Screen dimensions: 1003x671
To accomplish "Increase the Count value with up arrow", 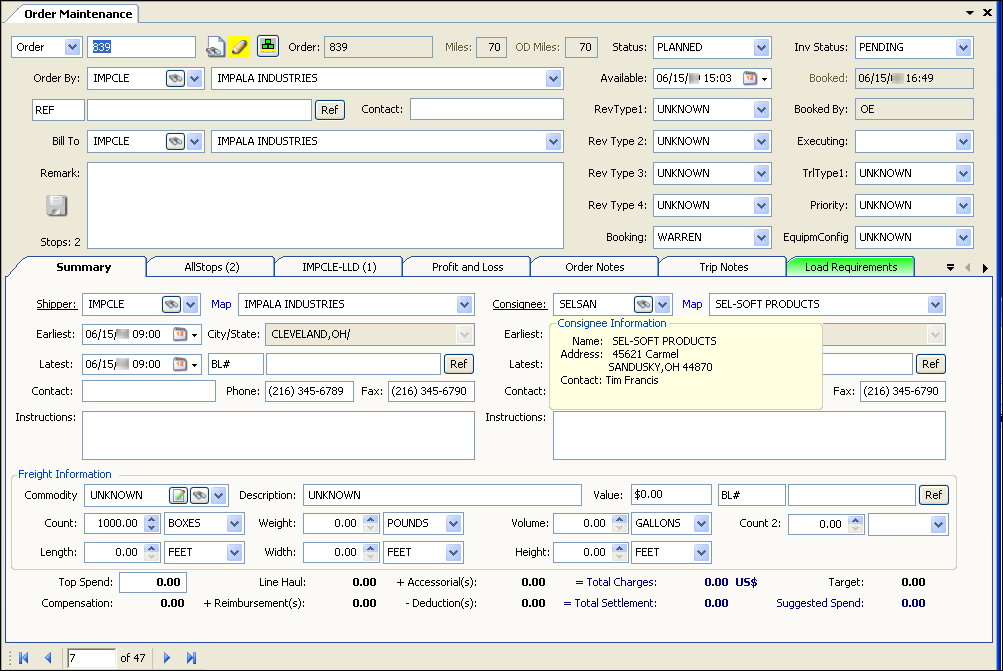I will click(x=152, y=519).
